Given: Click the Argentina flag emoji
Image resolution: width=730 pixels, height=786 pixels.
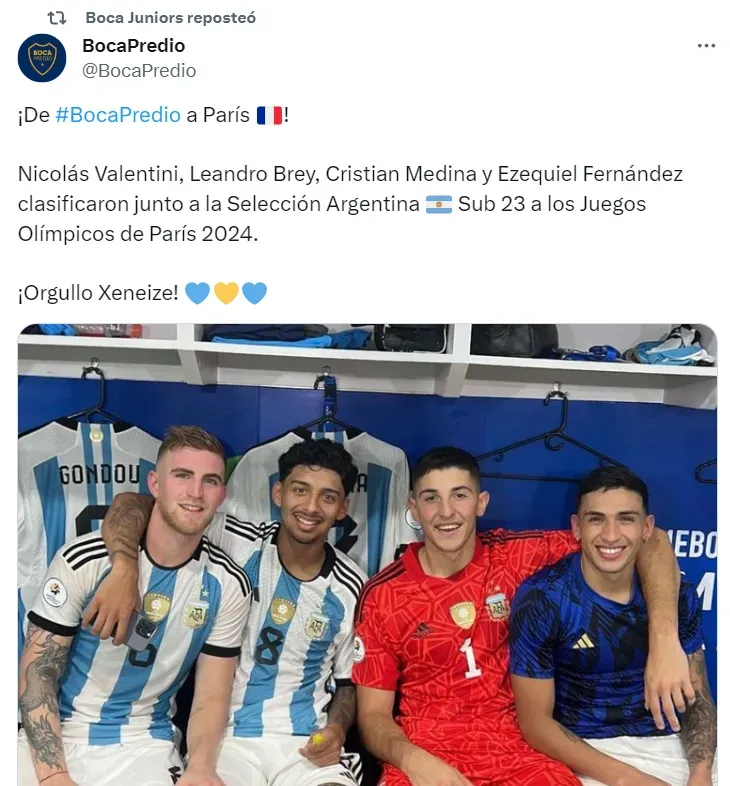Looking at the screenshot, I should tap(439, 204).
